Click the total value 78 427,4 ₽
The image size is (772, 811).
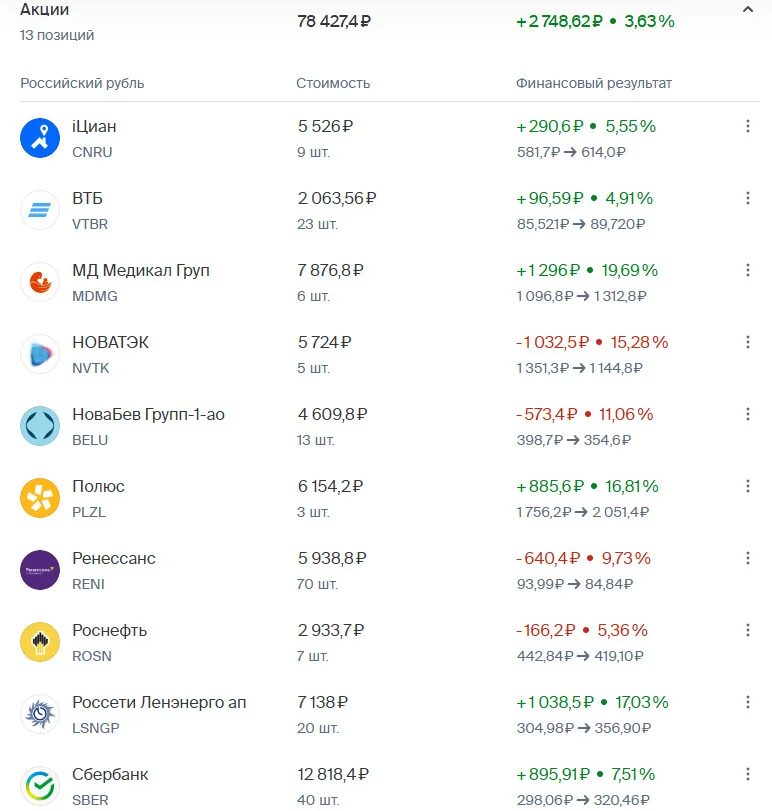point(334,21)
